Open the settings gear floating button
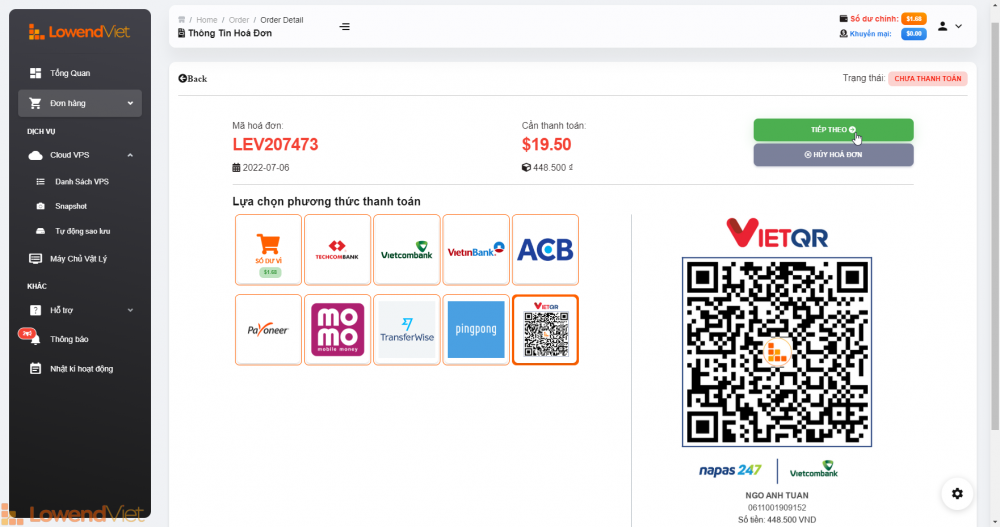 click(957, 494)
